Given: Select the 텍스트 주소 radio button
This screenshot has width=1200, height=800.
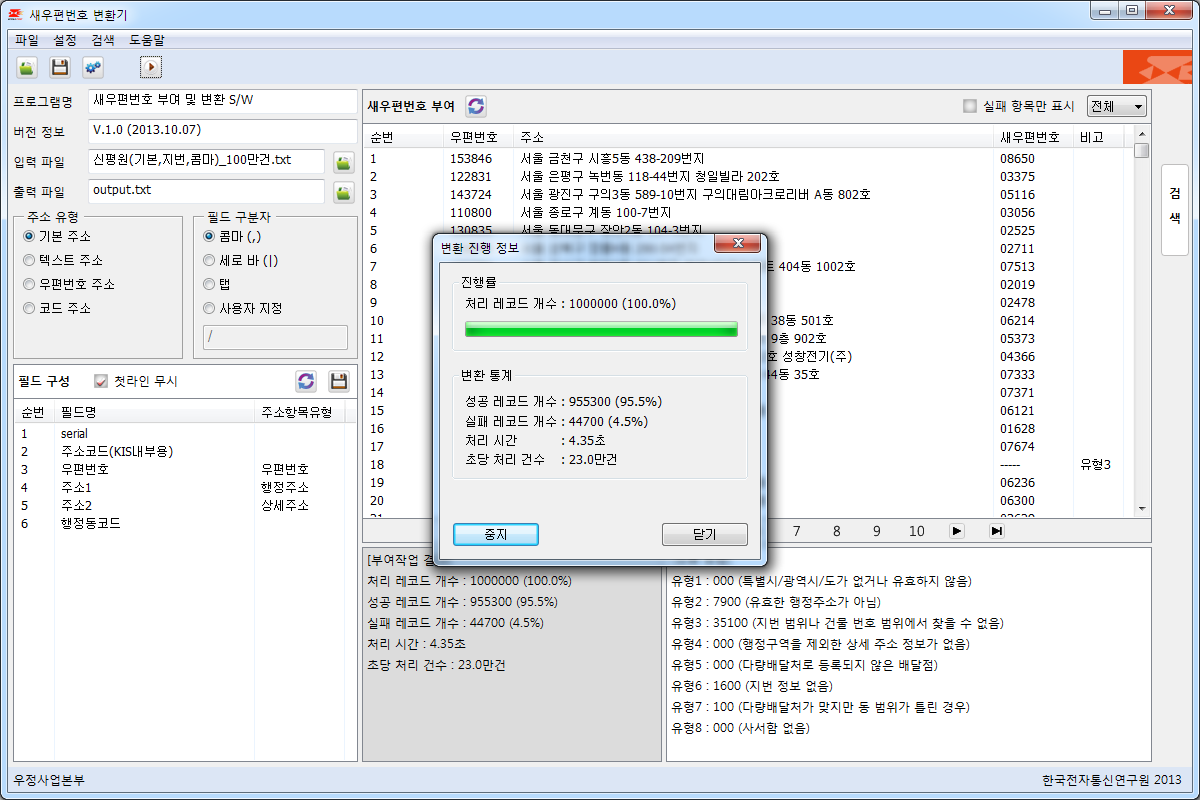Looking at the screenshot, I should (29, 260).
